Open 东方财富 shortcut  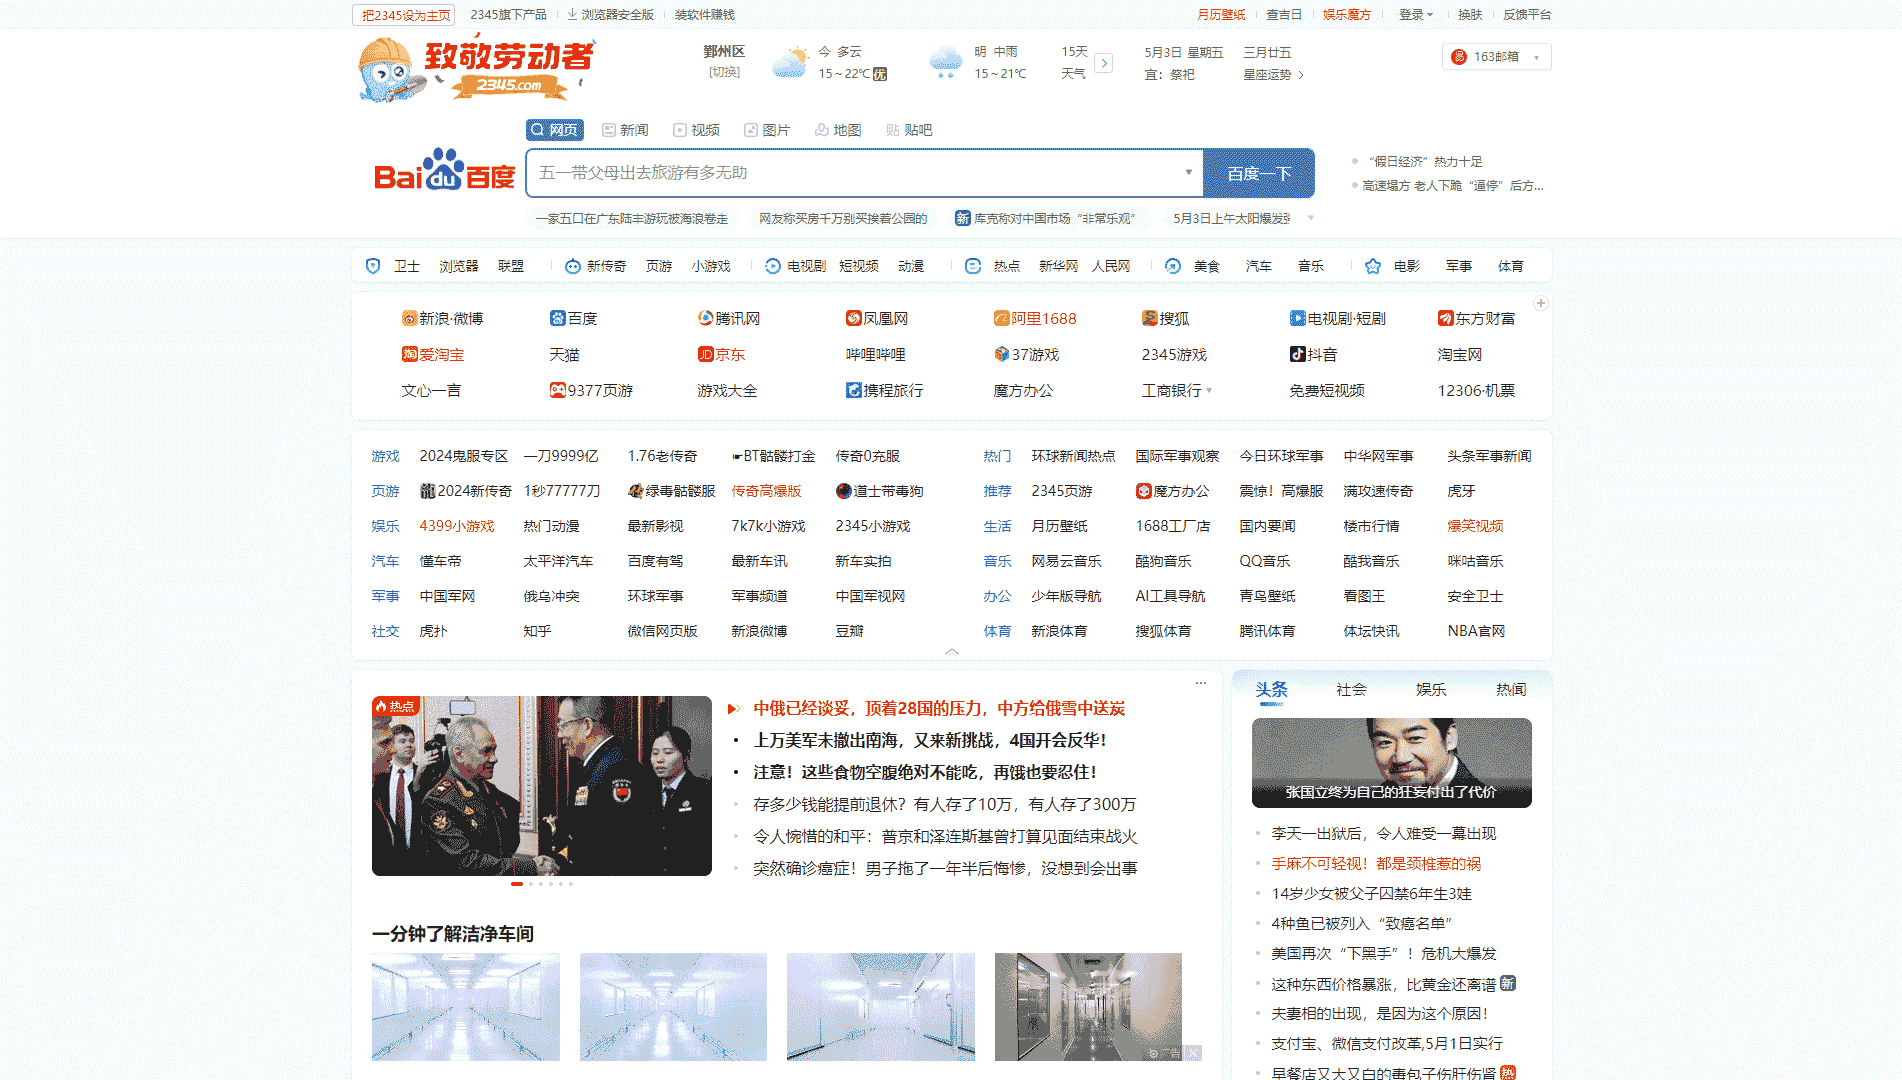coord(1477,318)
